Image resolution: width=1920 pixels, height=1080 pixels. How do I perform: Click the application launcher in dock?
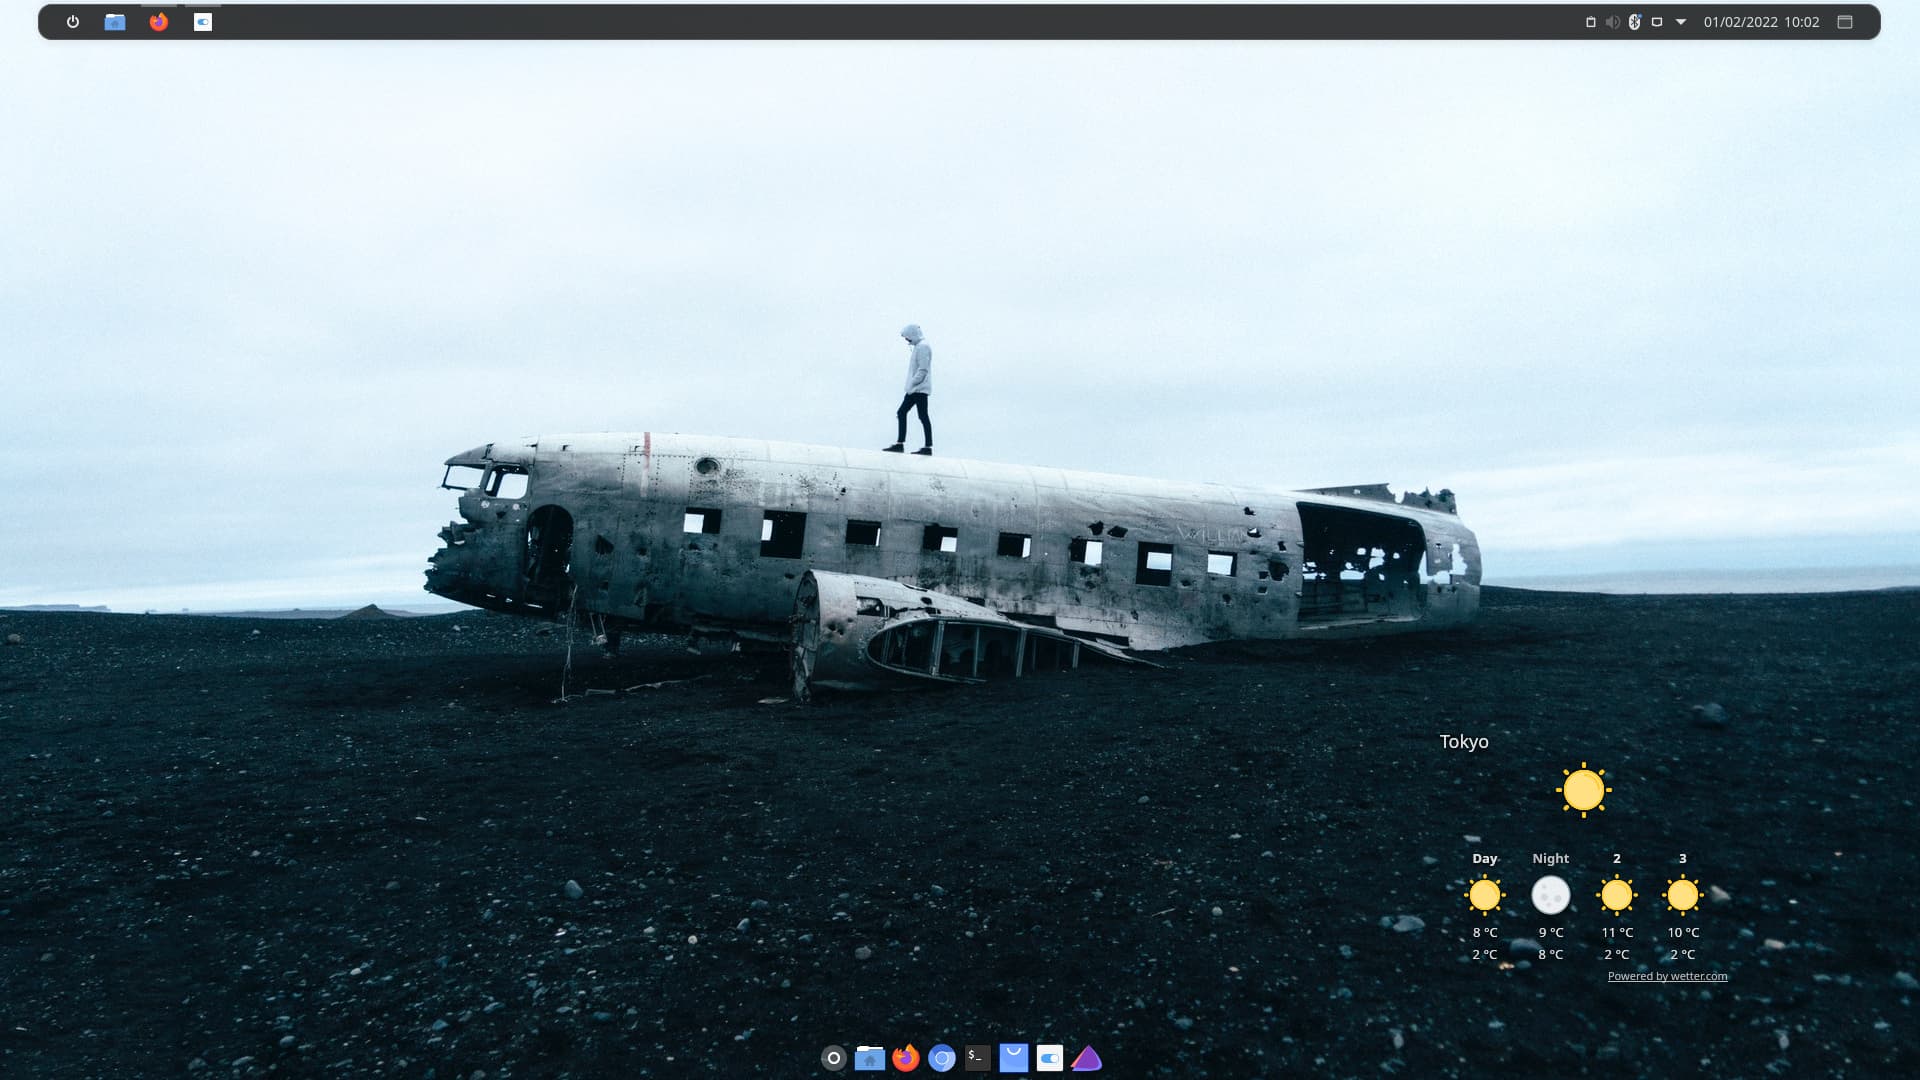coord(833,1058)
